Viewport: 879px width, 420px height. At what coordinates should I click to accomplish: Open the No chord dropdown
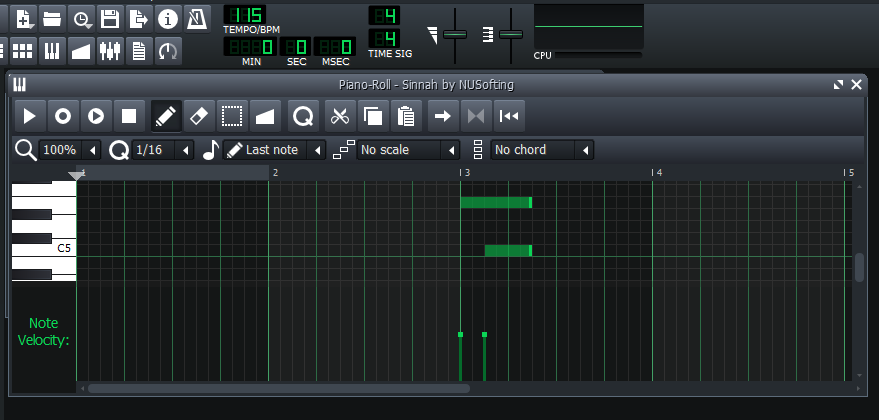pos(542,150)
